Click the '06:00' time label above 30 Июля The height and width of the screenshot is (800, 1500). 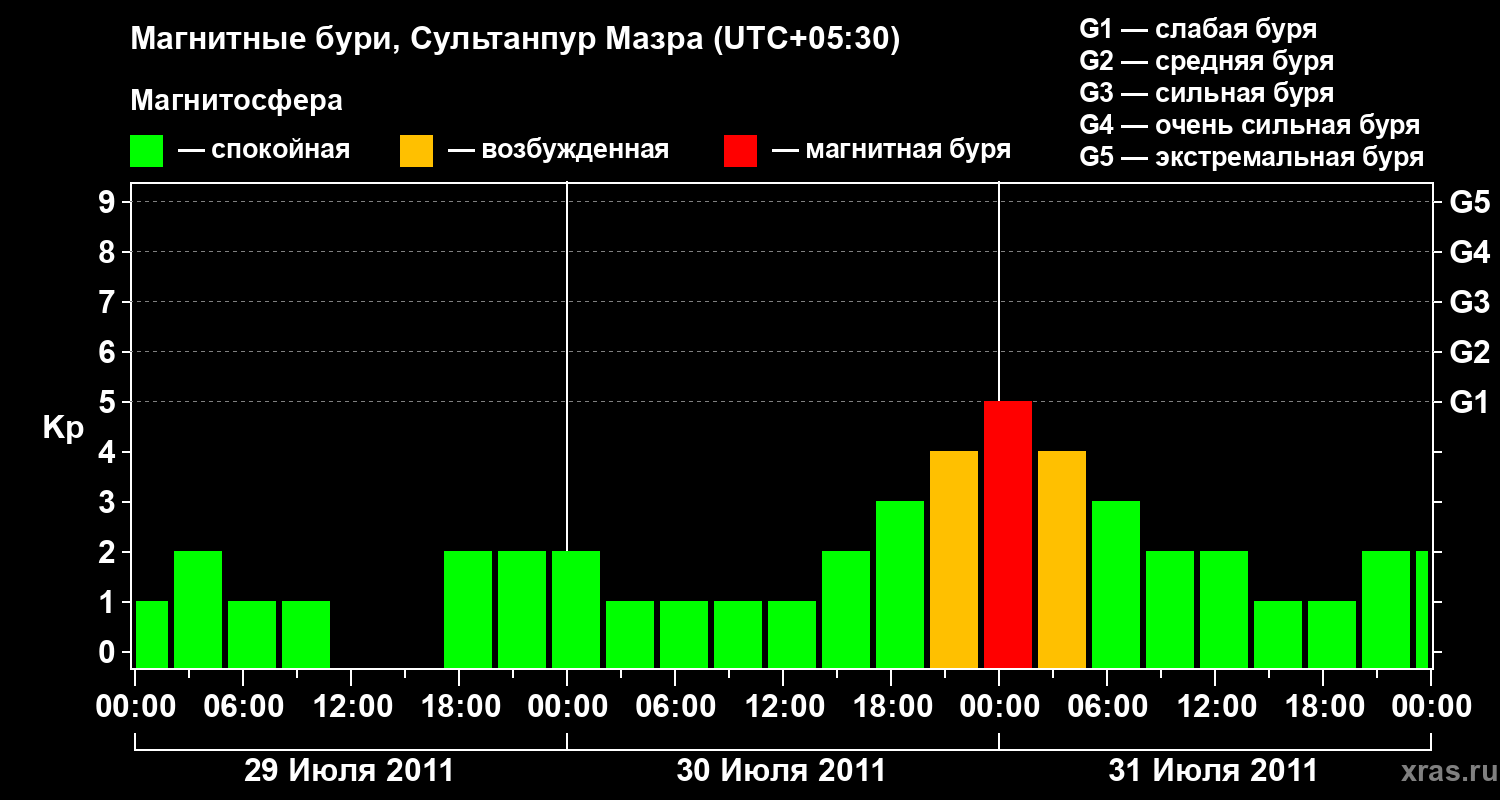[675, 707]
